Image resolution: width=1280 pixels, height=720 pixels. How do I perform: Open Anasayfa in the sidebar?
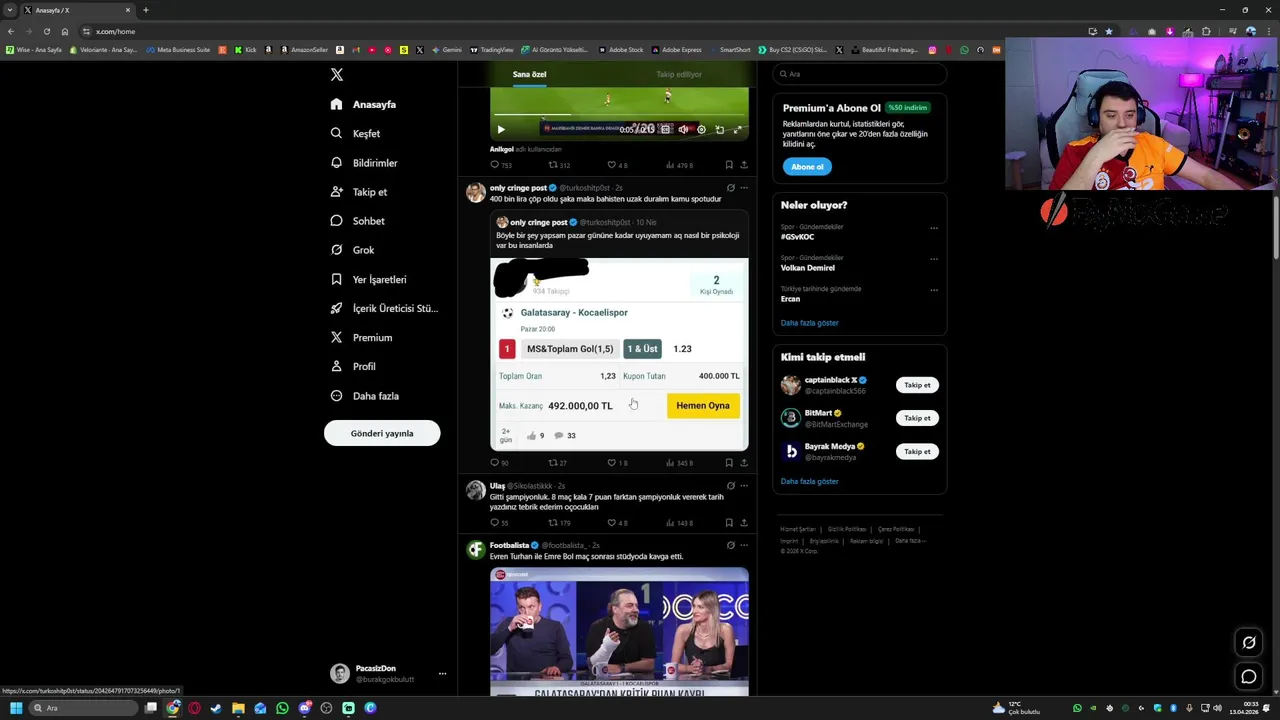click(x=364, y=104)
